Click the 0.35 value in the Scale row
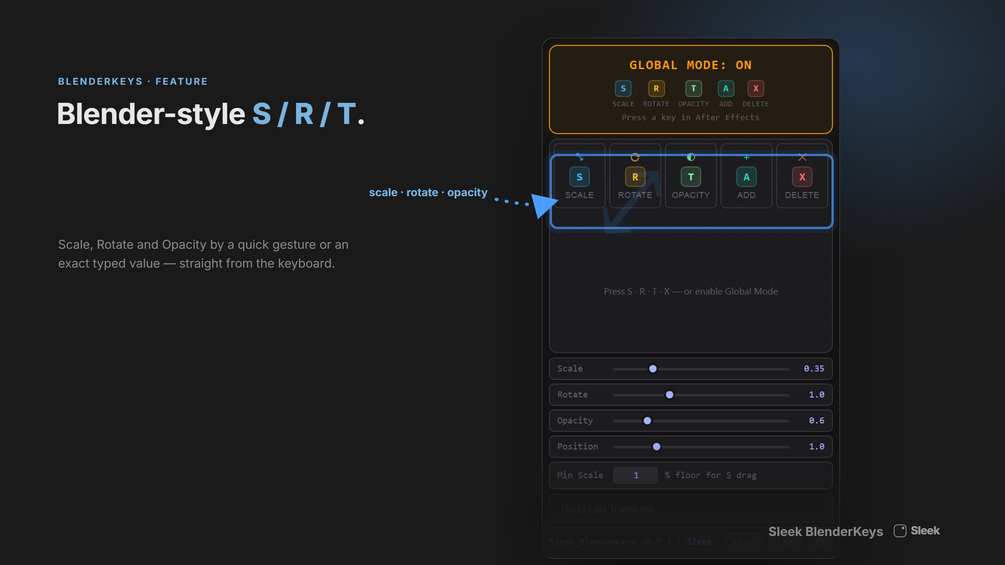The height and width of the screenshot is (565, 1005). [x=814, y=369]
